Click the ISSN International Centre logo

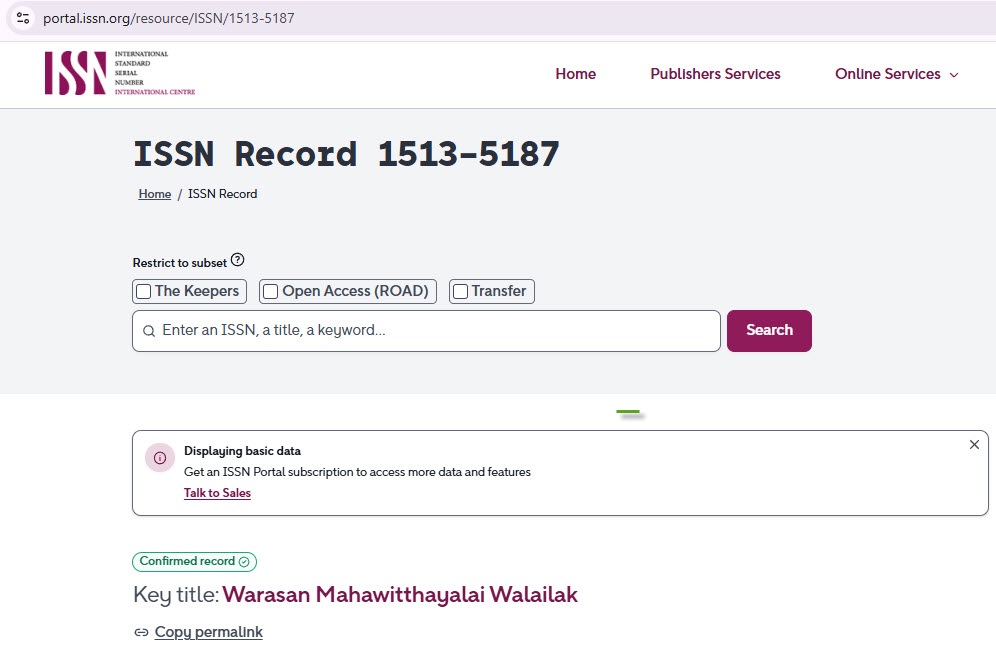119,74
